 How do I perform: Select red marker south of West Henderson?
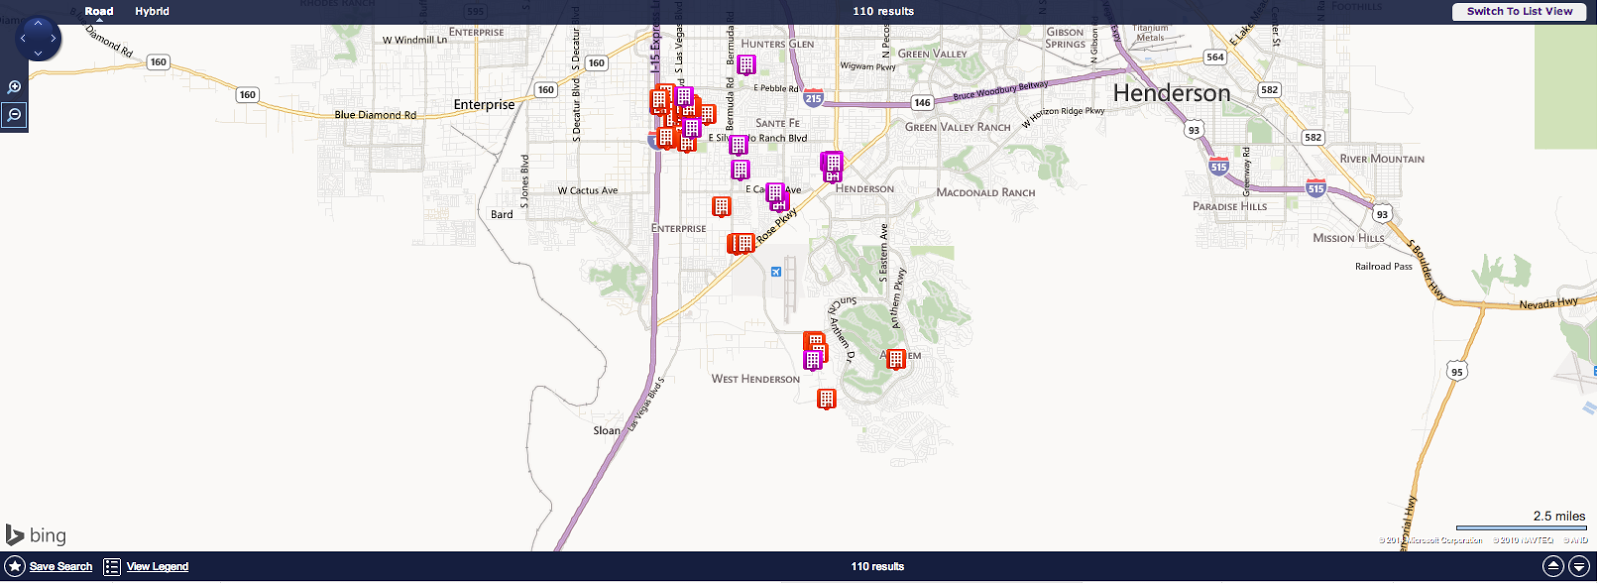click(x=826, y=398)
